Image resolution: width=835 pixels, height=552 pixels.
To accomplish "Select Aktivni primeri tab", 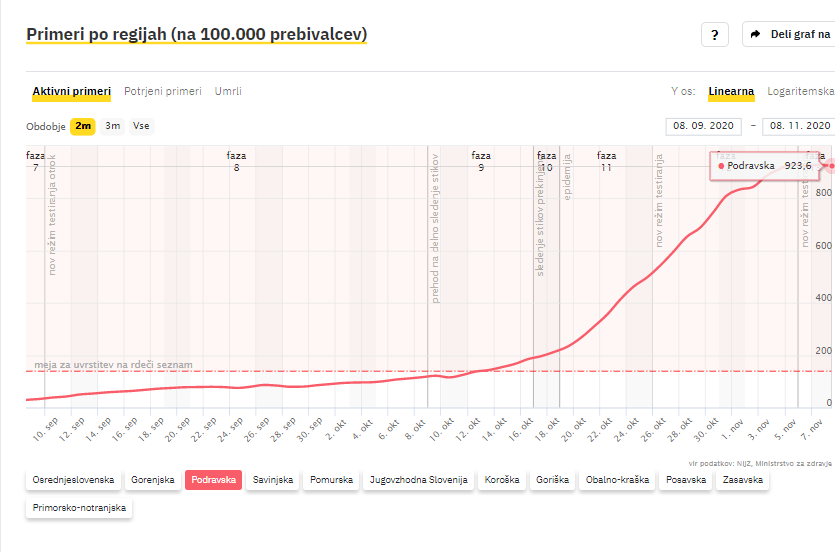I will tap(72, 92).
